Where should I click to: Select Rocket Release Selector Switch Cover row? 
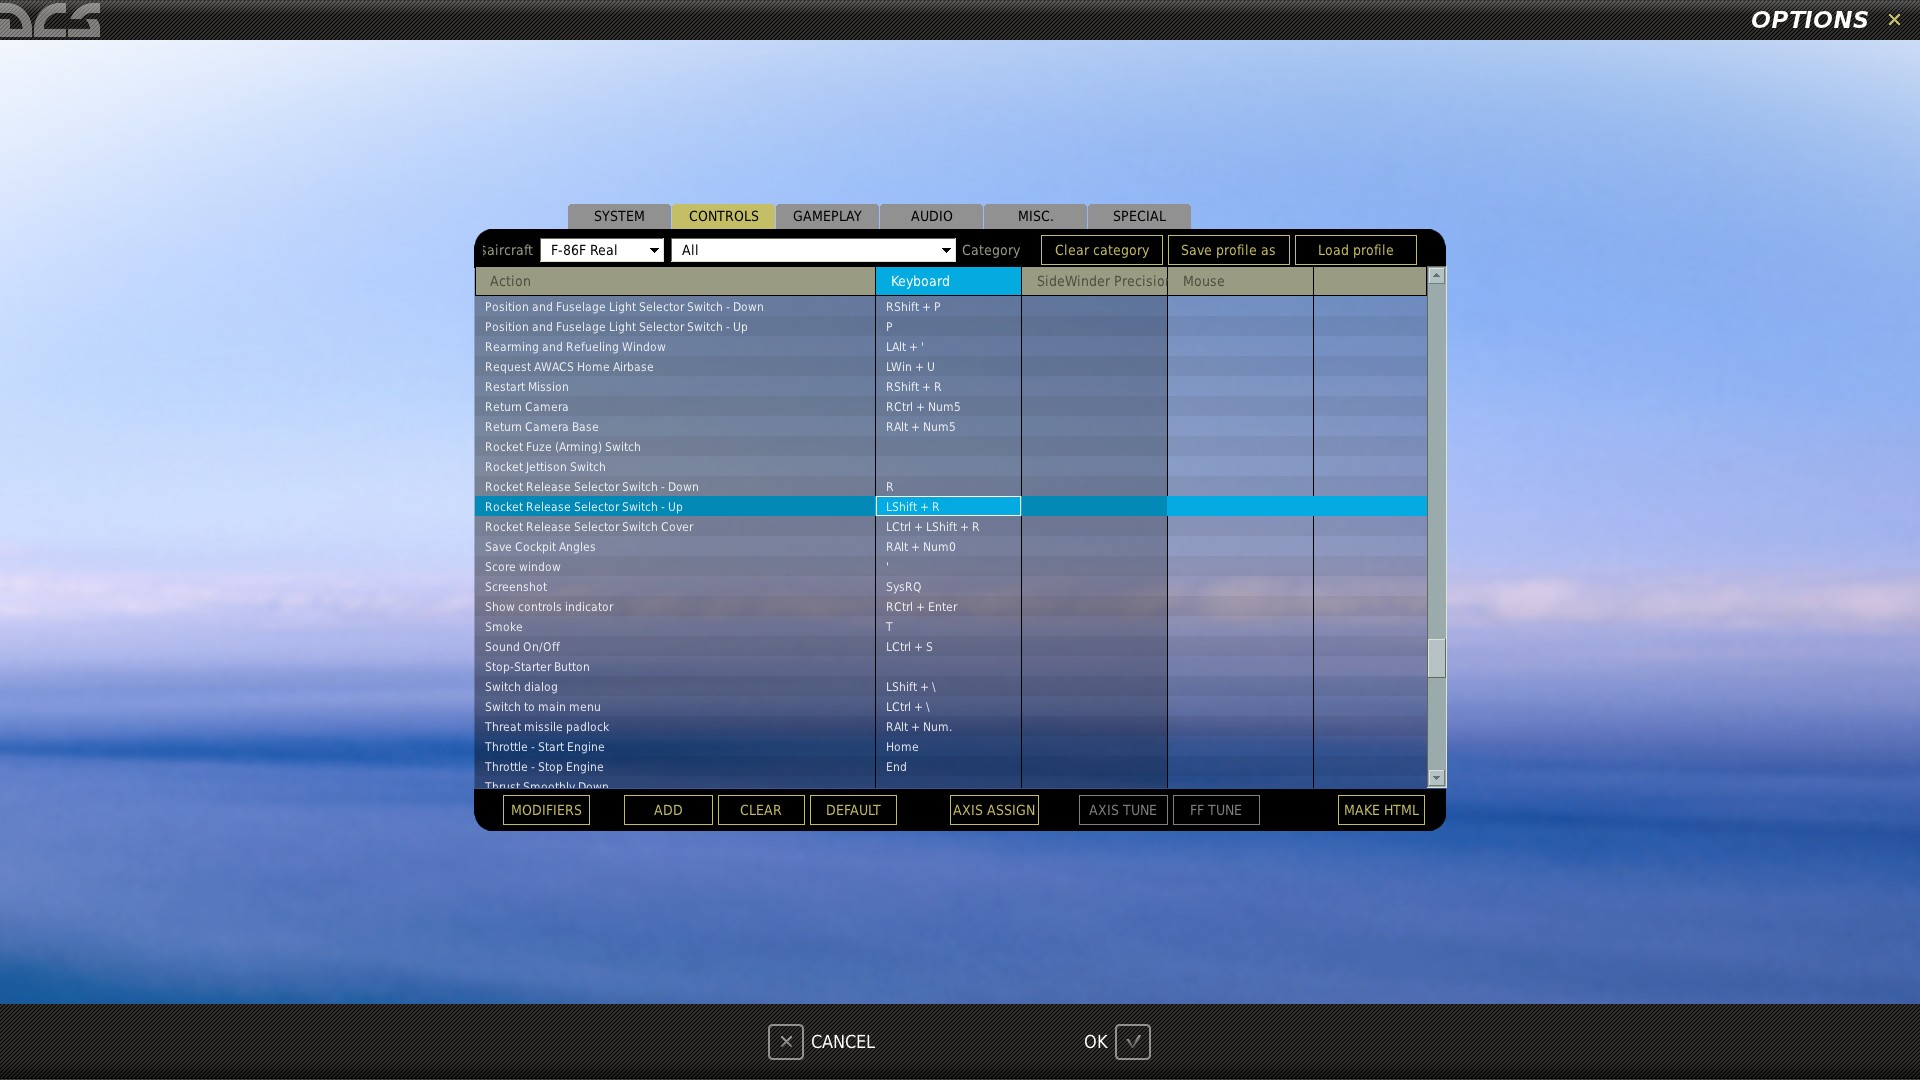click(951, 527)
